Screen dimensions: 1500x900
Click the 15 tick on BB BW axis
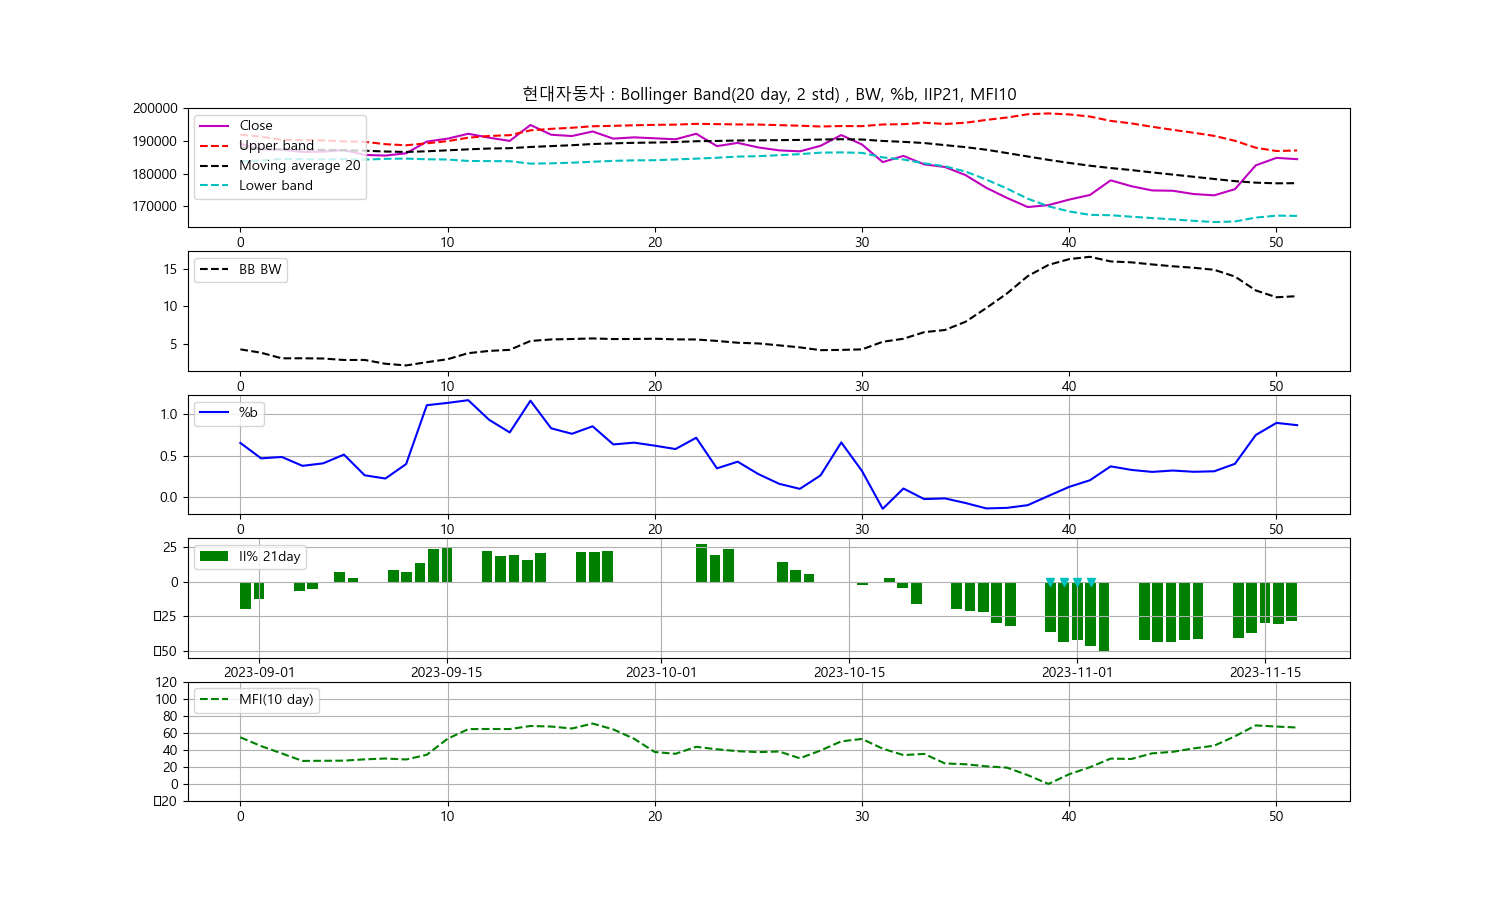pyautogui.click(x=170, y=270)
